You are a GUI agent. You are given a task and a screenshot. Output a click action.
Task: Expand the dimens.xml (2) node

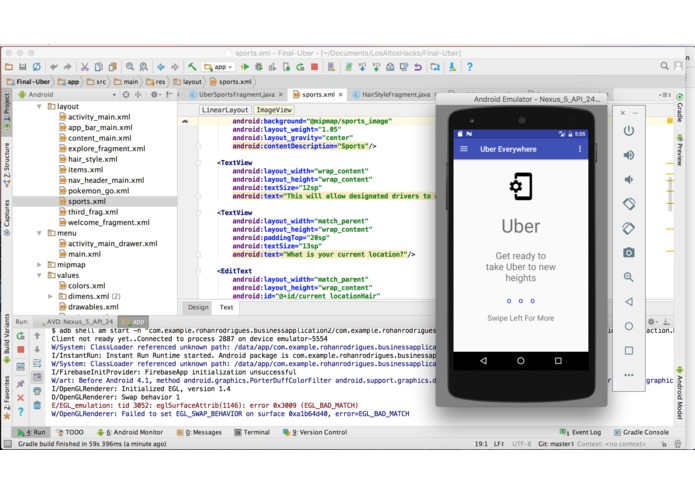coord(50,296)
